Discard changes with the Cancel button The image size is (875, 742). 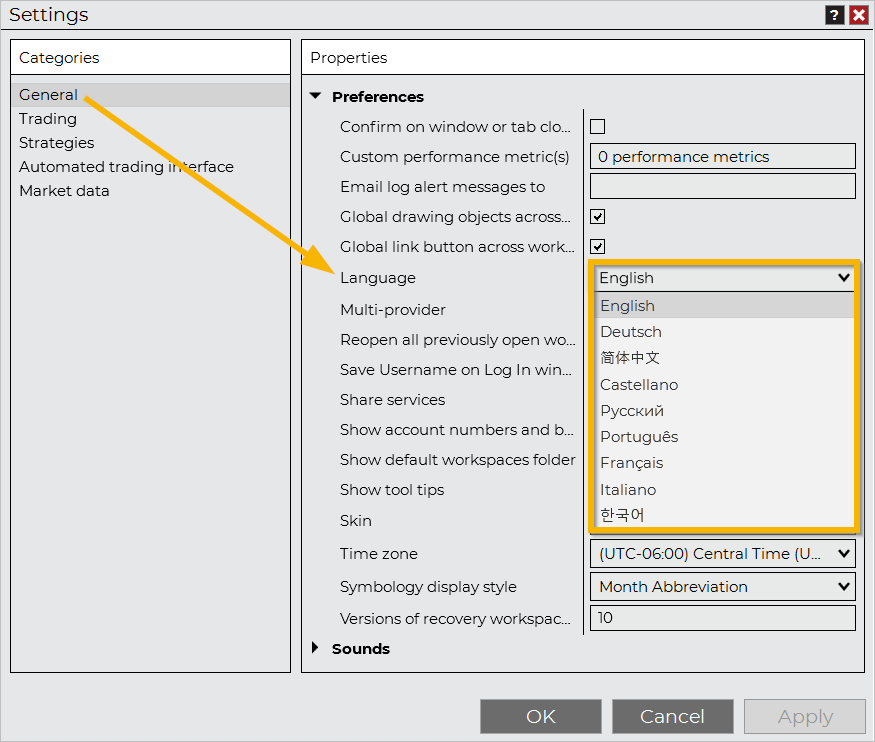click(x=672, y=716)
